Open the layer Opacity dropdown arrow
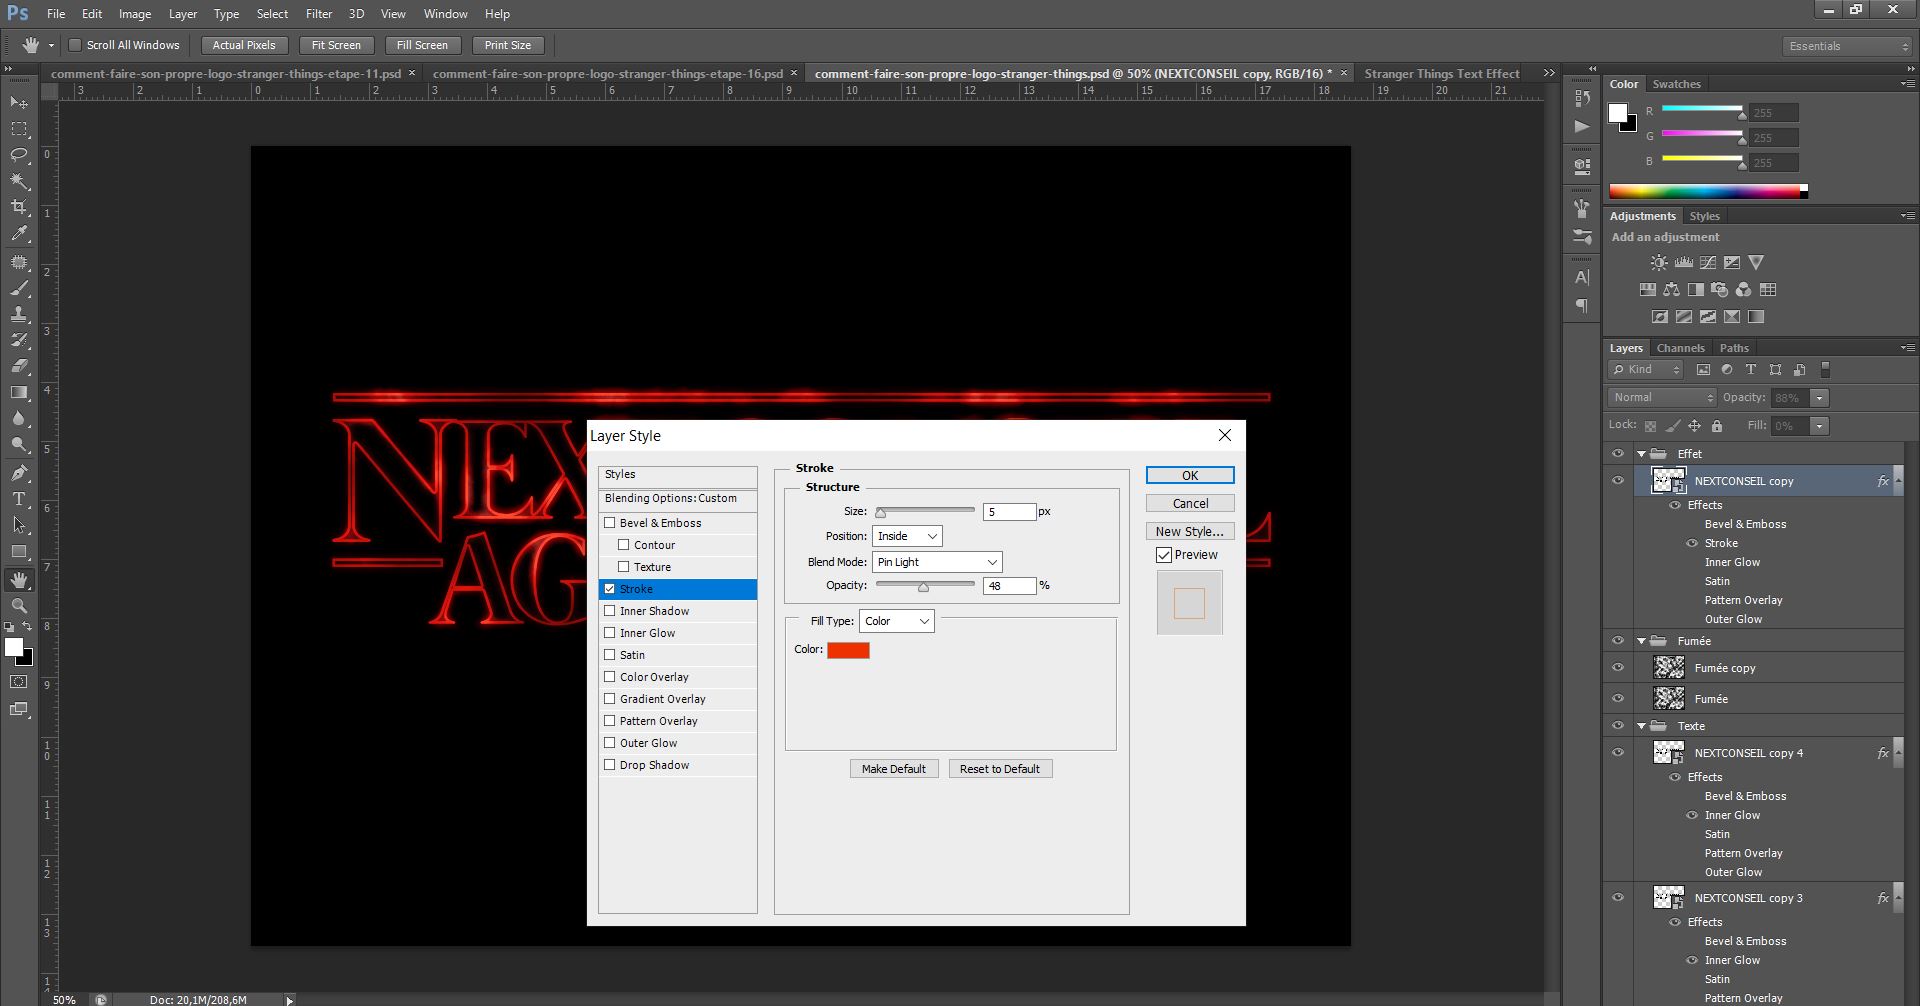Viewport: 1920px width, 1006px height. 1820,398
